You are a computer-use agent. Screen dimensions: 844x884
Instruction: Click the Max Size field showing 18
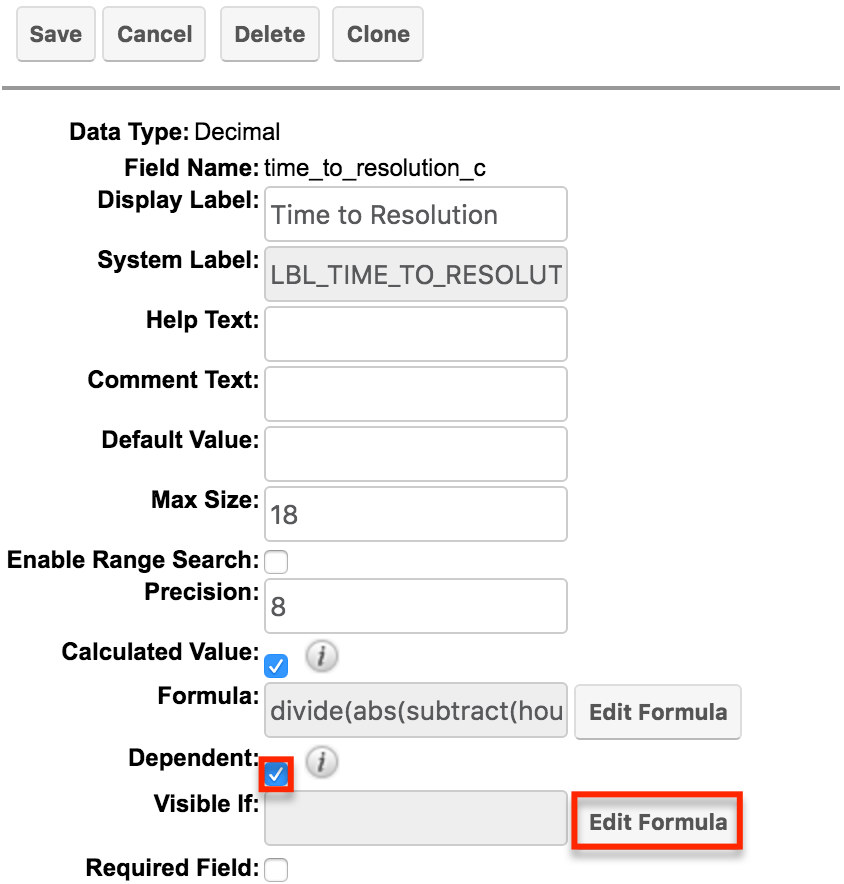click(416, 514)
